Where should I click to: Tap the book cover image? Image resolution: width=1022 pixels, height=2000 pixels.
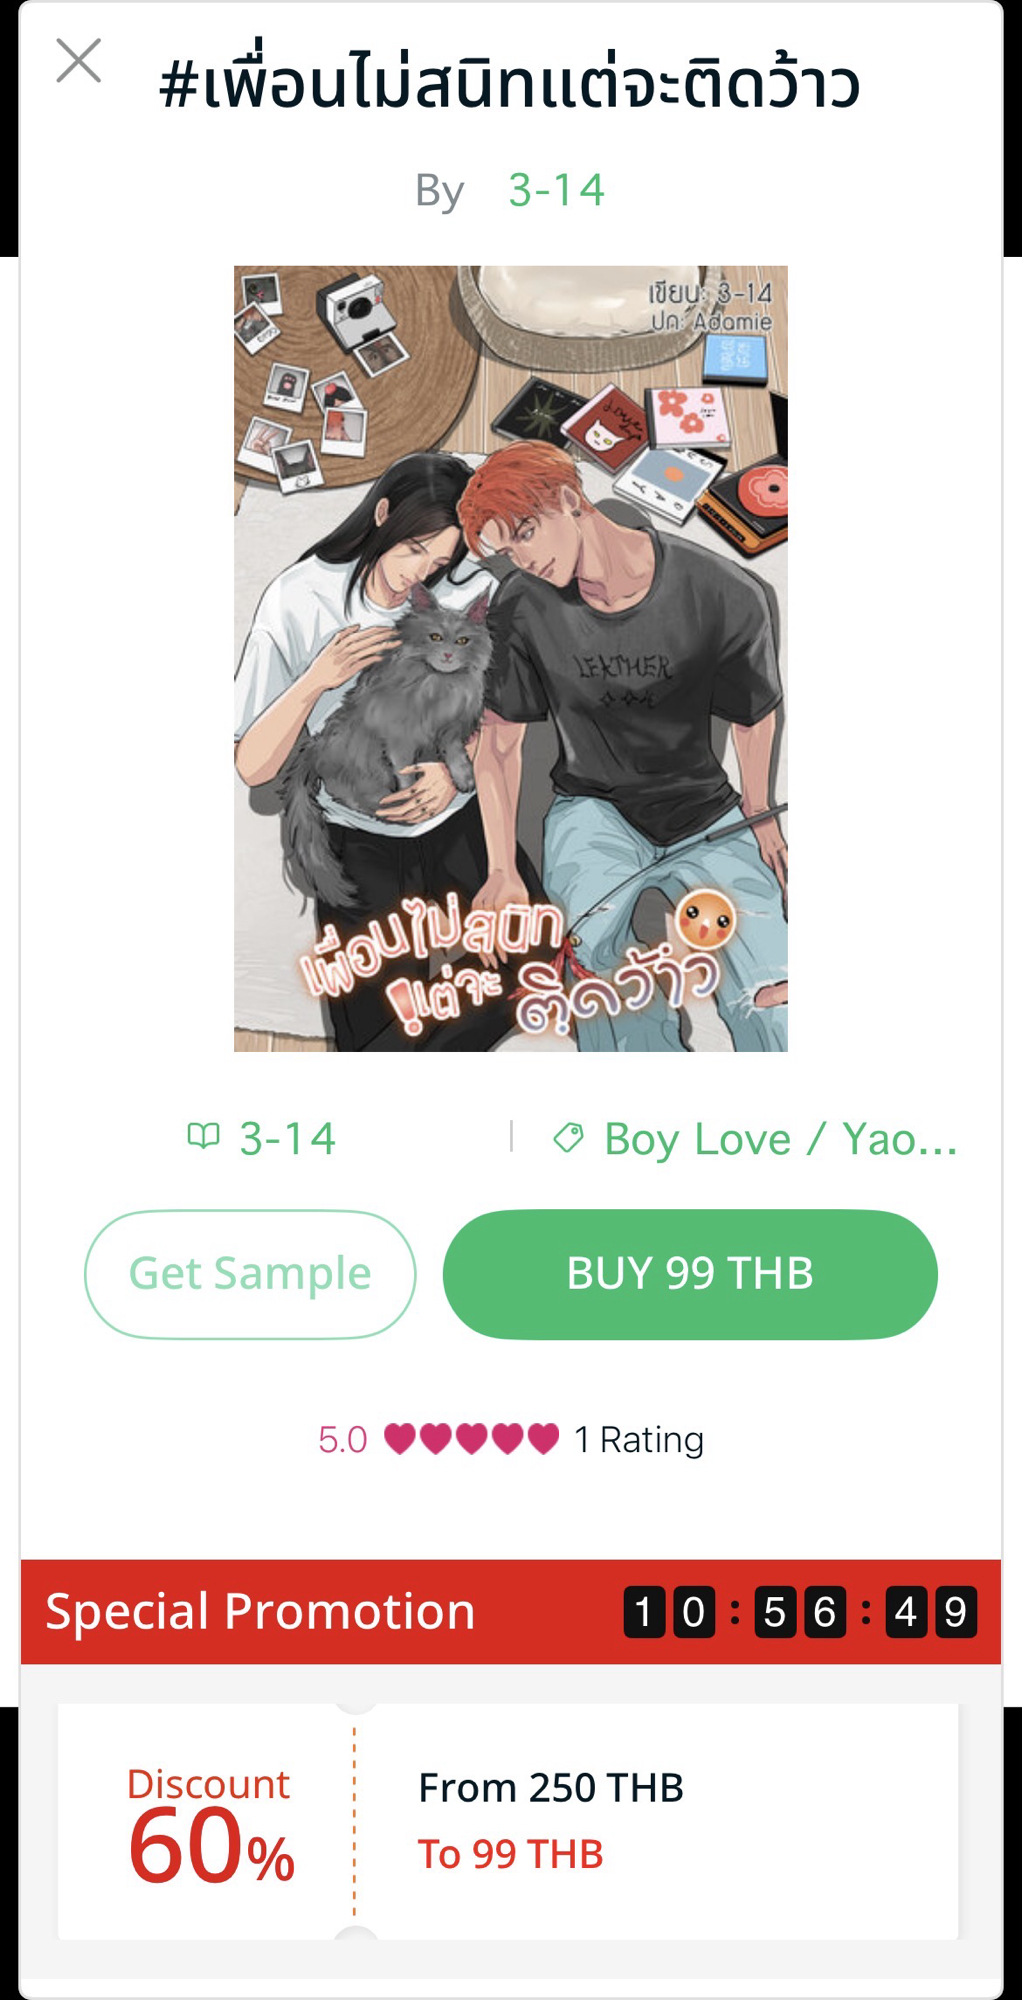click(x=511, y=658)
